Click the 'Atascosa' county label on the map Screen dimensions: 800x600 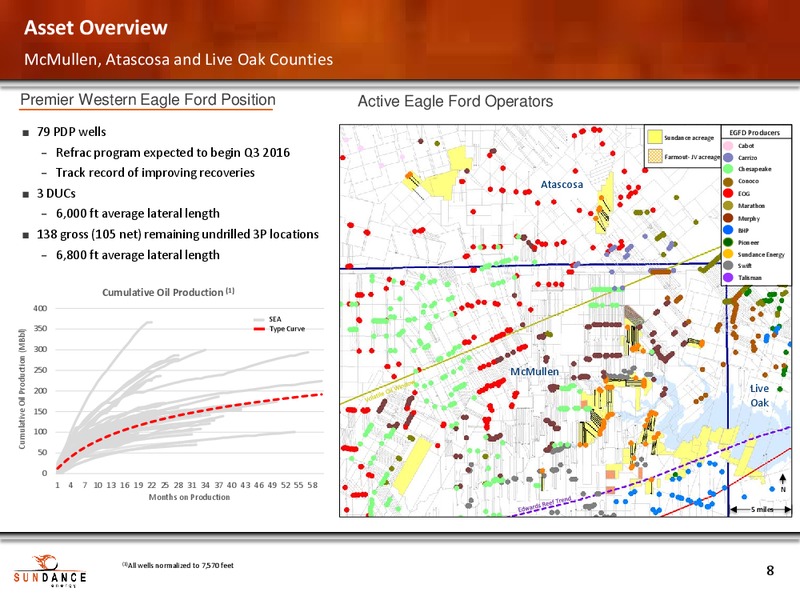562,184
